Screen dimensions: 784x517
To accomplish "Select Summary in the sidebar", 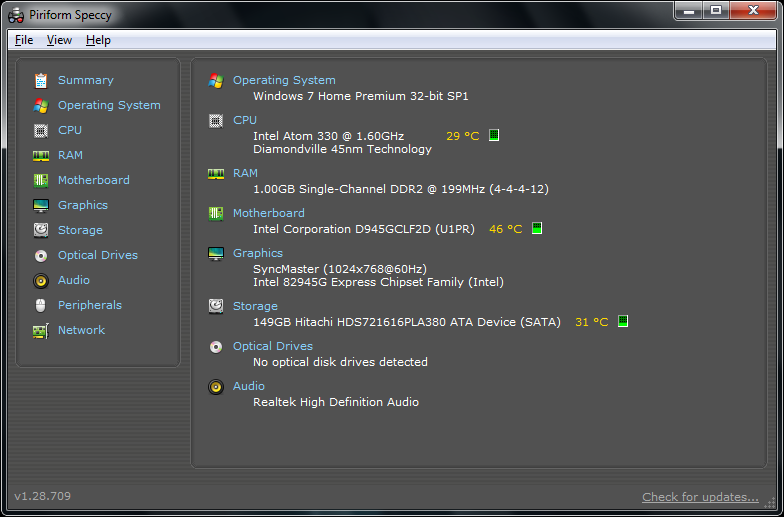I will pos(86,80).
